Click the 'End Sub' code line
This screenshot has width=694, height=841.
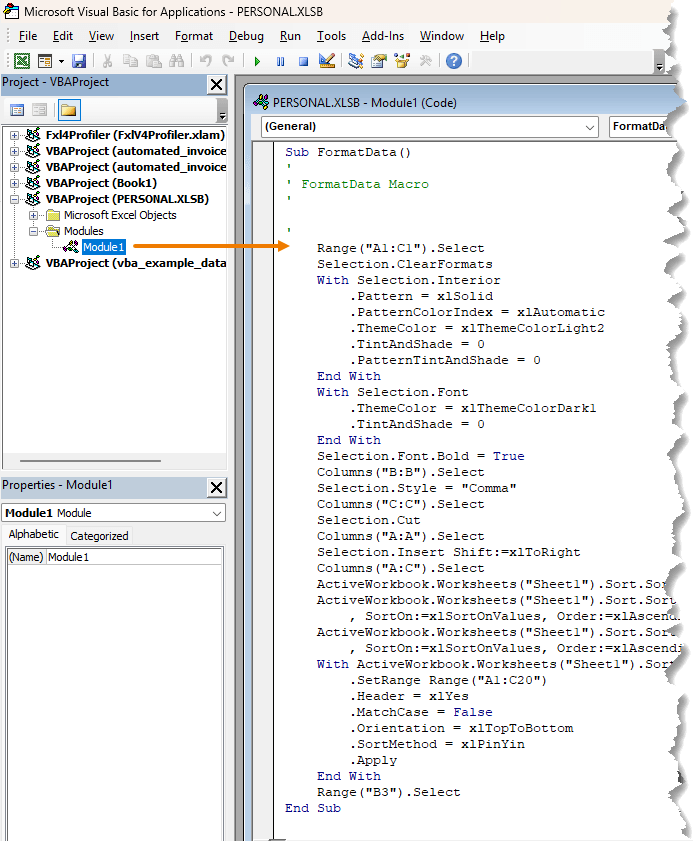[x=313, y=808]
